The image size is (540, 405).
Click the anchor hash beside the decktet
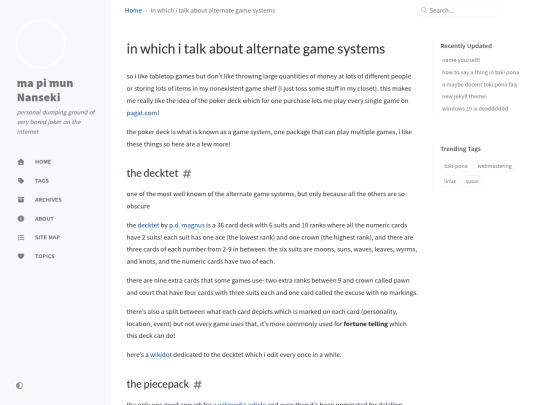coord(187,174)
